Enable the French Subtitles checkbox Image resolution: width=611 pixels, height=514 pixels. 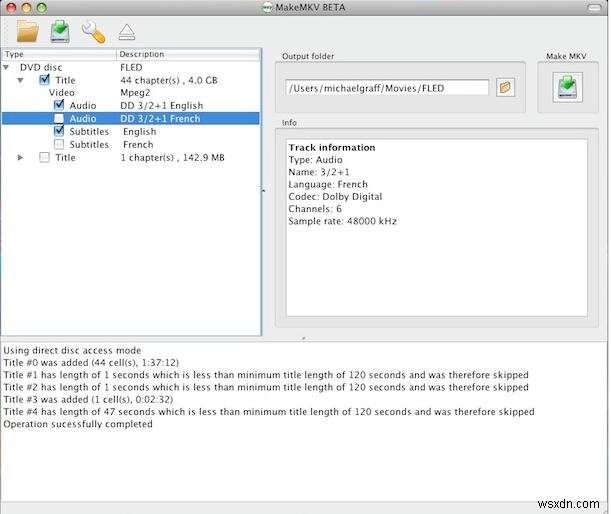point(59,144)
